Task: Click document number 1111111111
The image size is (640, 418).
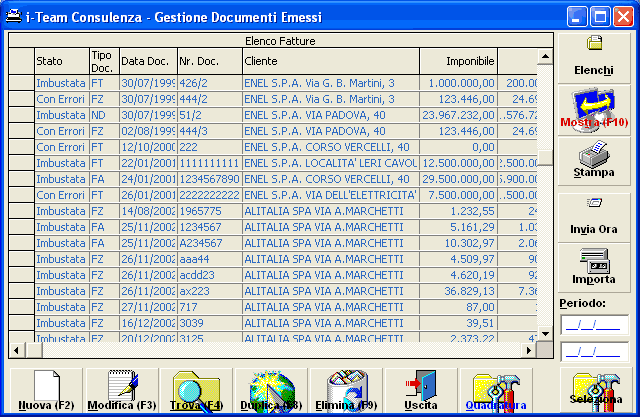Action: pos(210,163)
